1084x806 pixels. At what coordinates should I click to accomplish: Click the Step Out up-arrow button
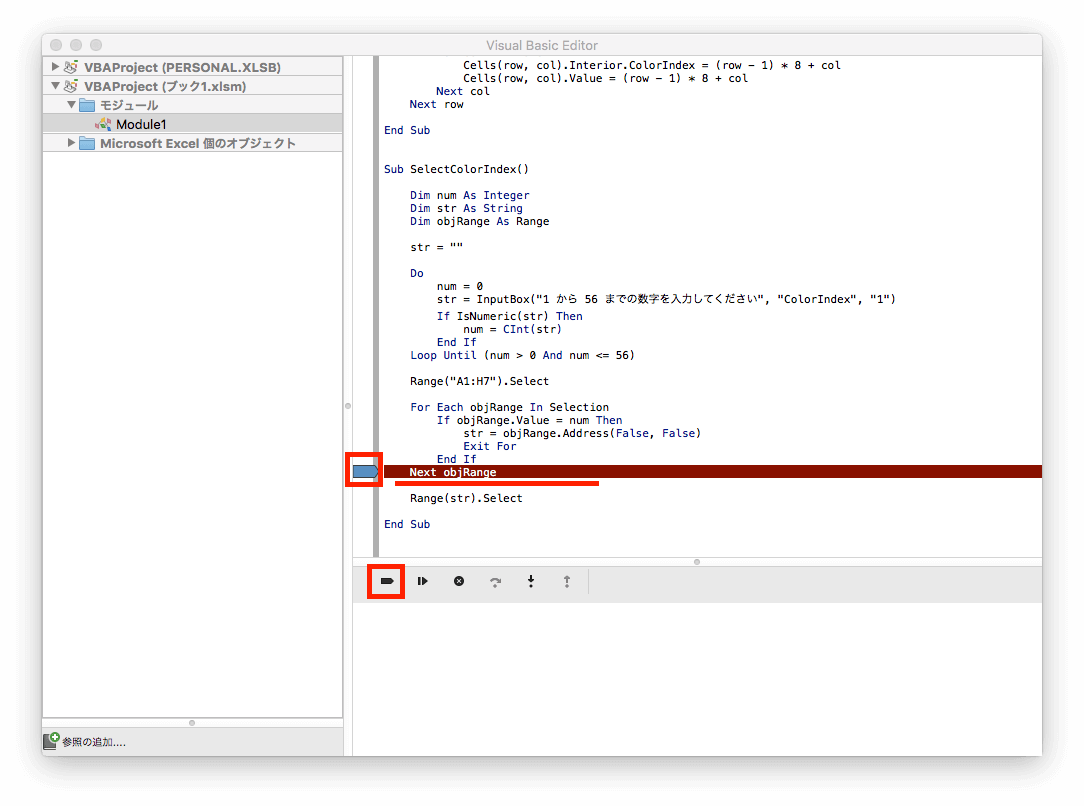[567, 581]
